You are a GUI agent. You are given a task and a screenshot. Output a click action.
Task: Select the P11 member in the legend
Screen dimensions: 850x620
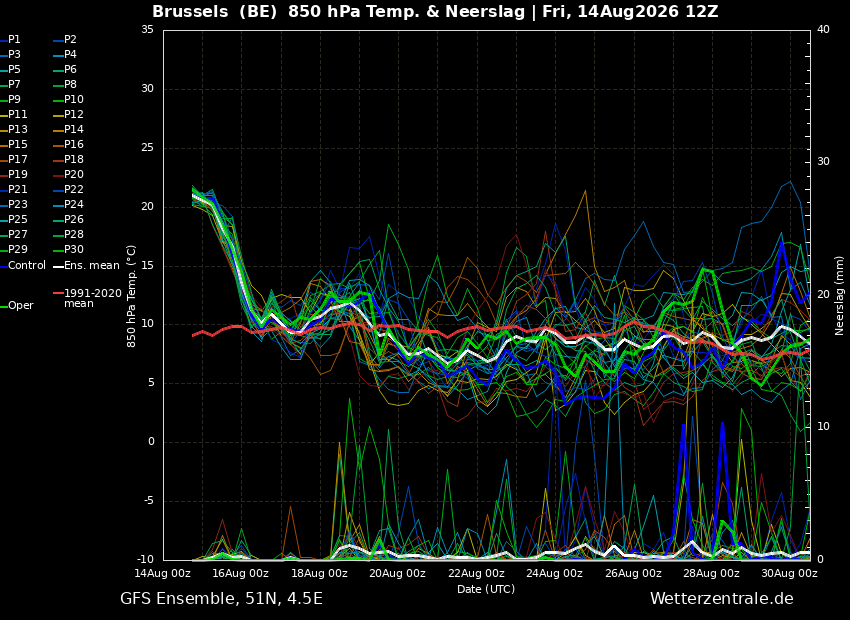tap(14, 114)
